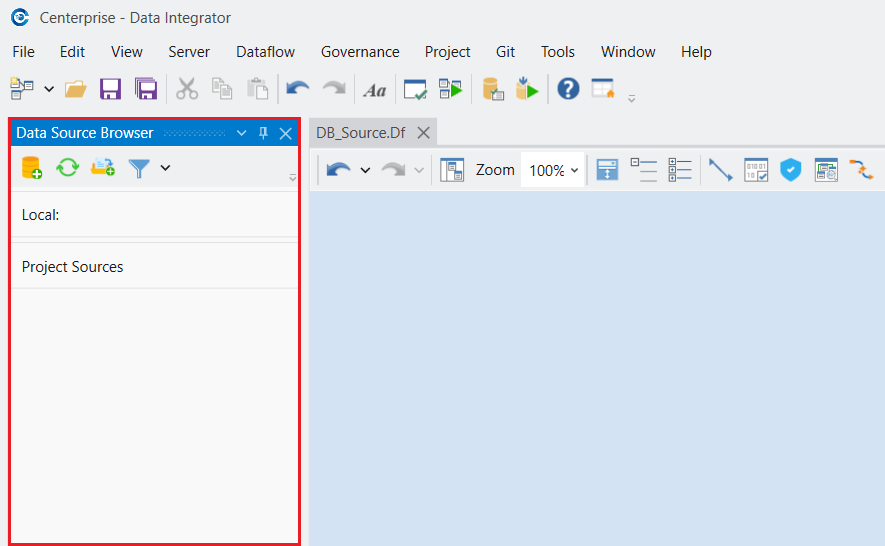
Task: Open Data Source Browser toolbar overflow arrow
Action: pyautogui.click(x=292, y=177)
